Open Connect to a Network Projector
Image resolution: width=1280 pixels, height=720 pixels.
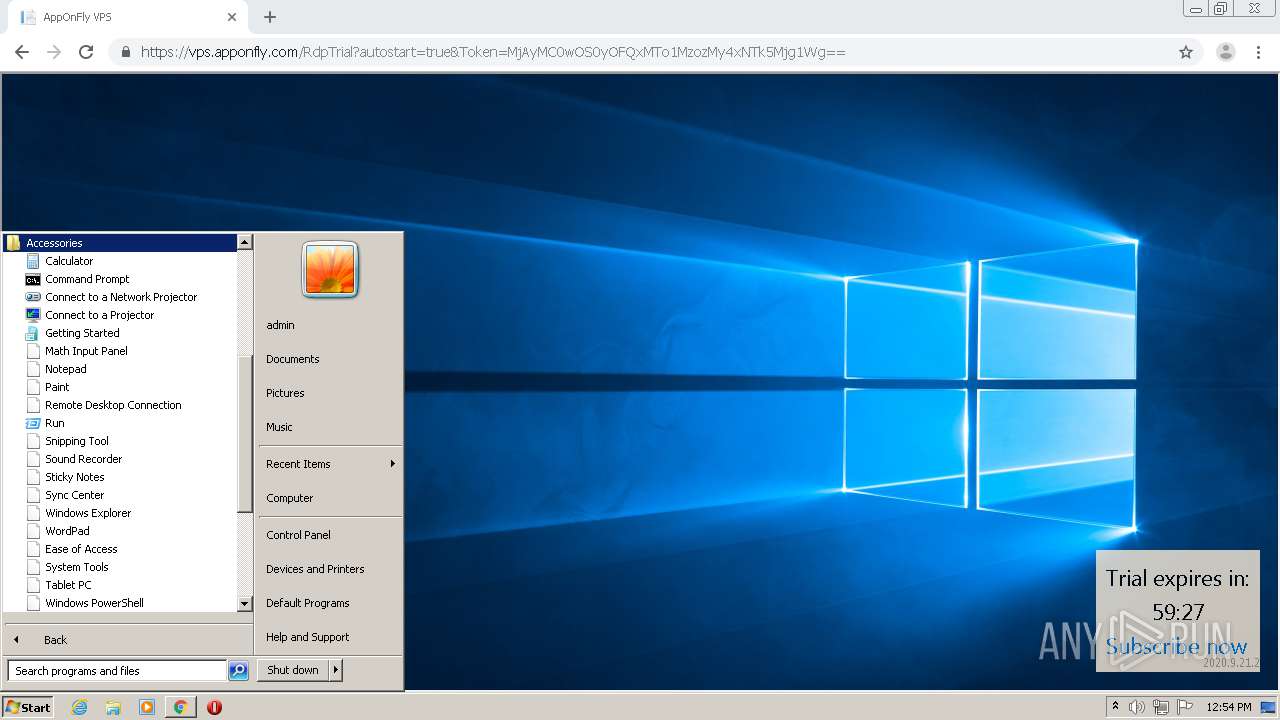pyautogui.click(x=121, y=297)
